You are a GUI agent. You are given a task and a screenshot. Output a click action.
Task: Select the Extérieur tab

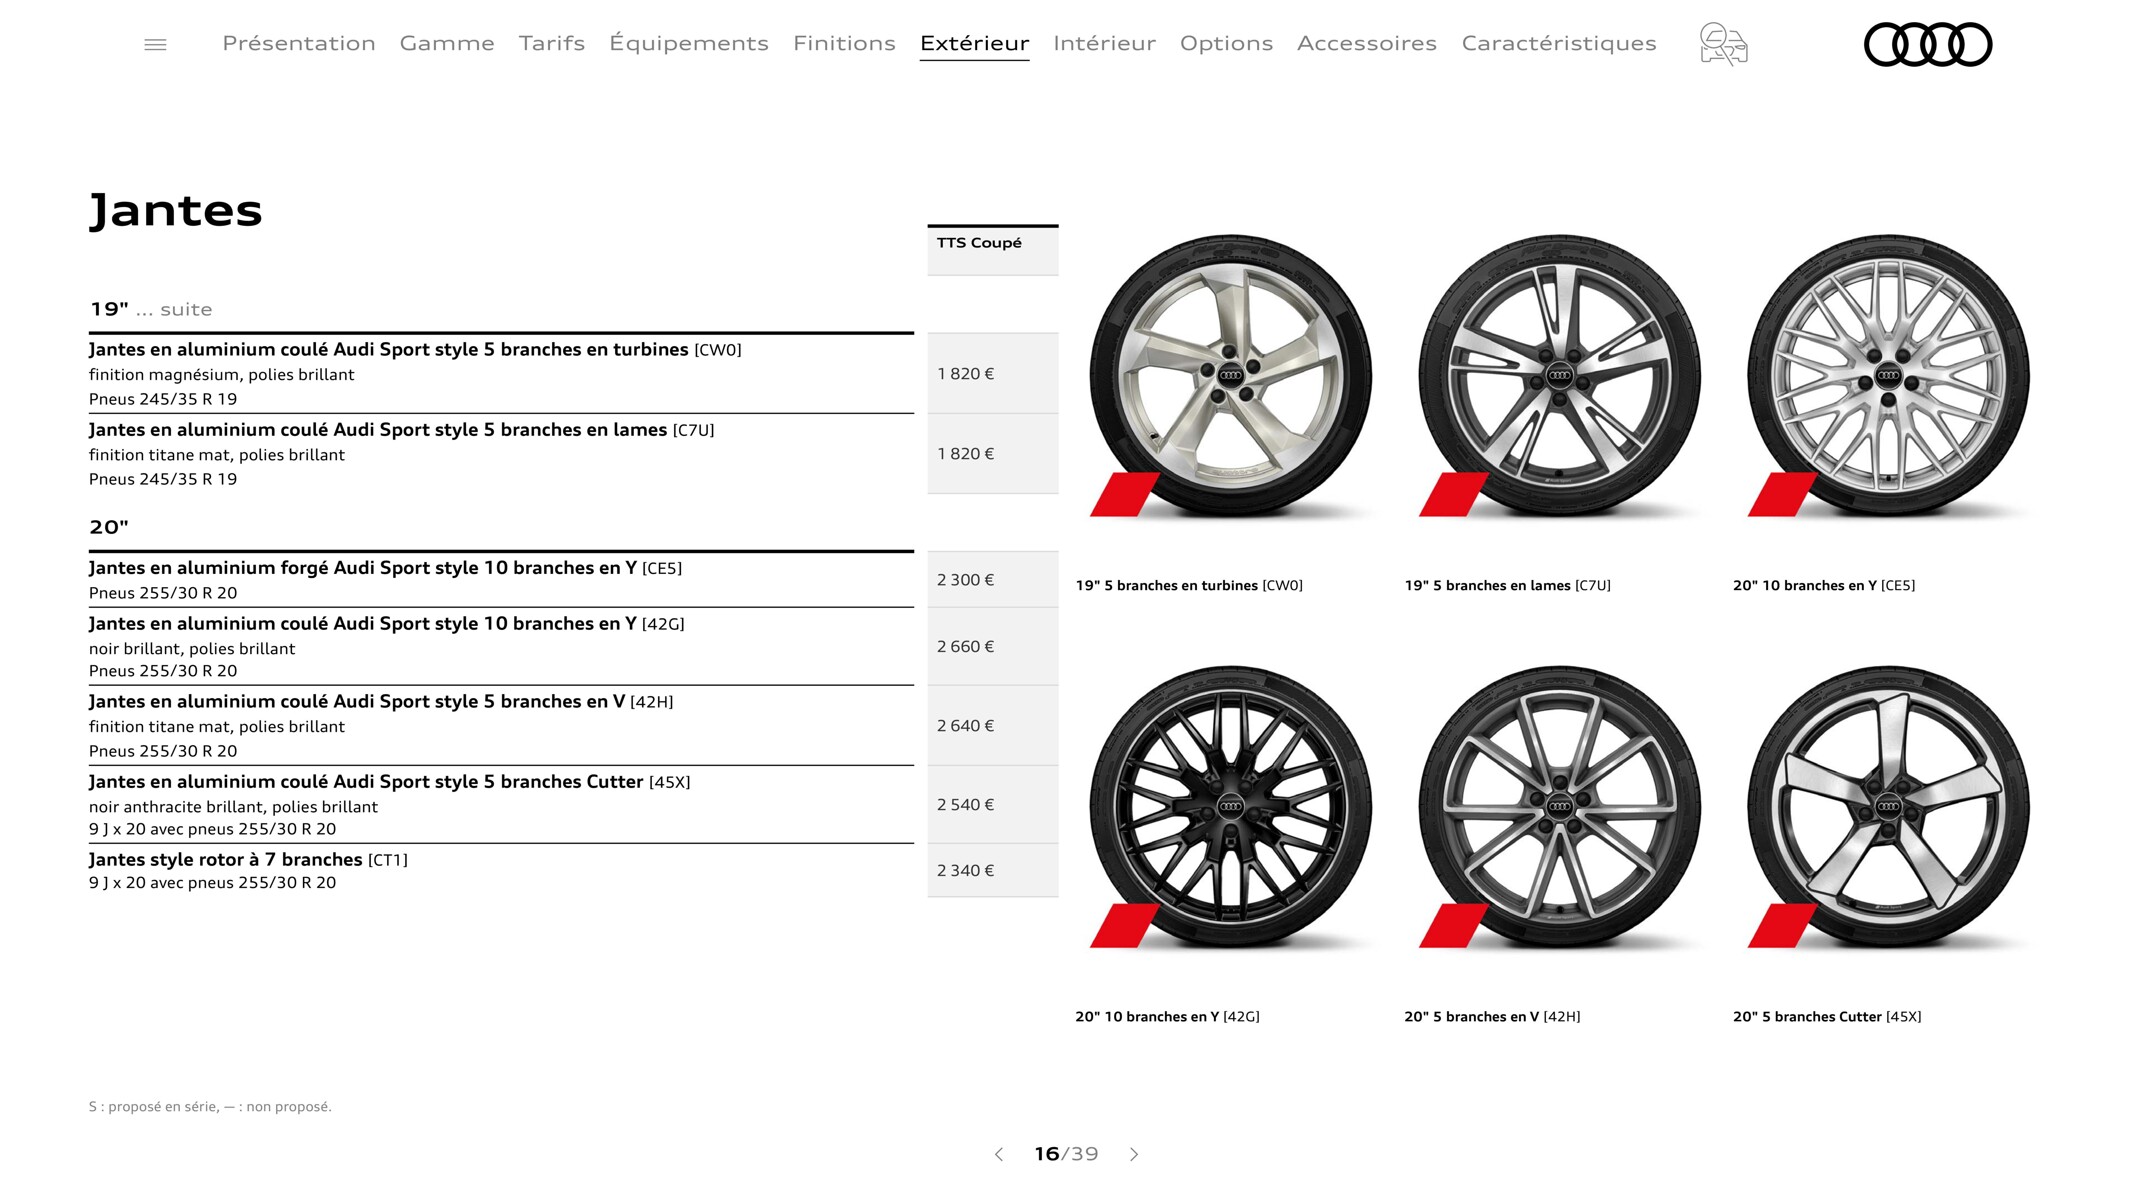(975, 43)
